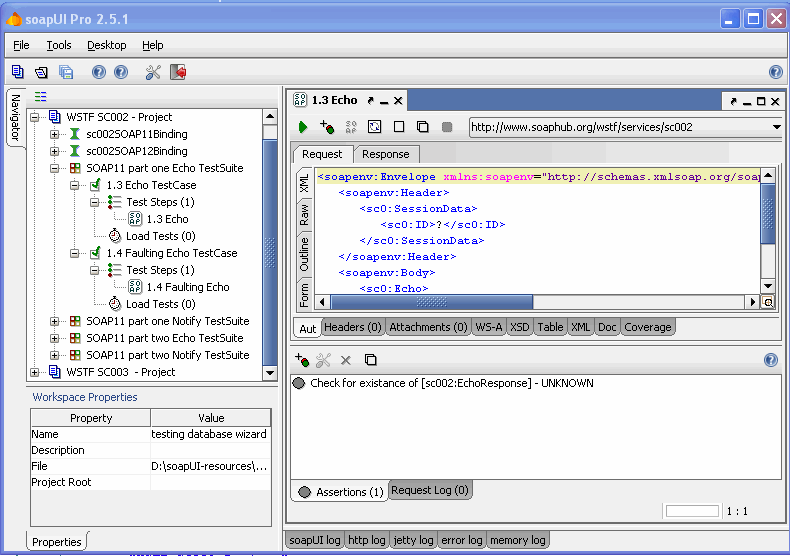The width and height of the screenshot is (790, 556).
Task: Click the Navigator side tab
Action: [x=16, y=117]
